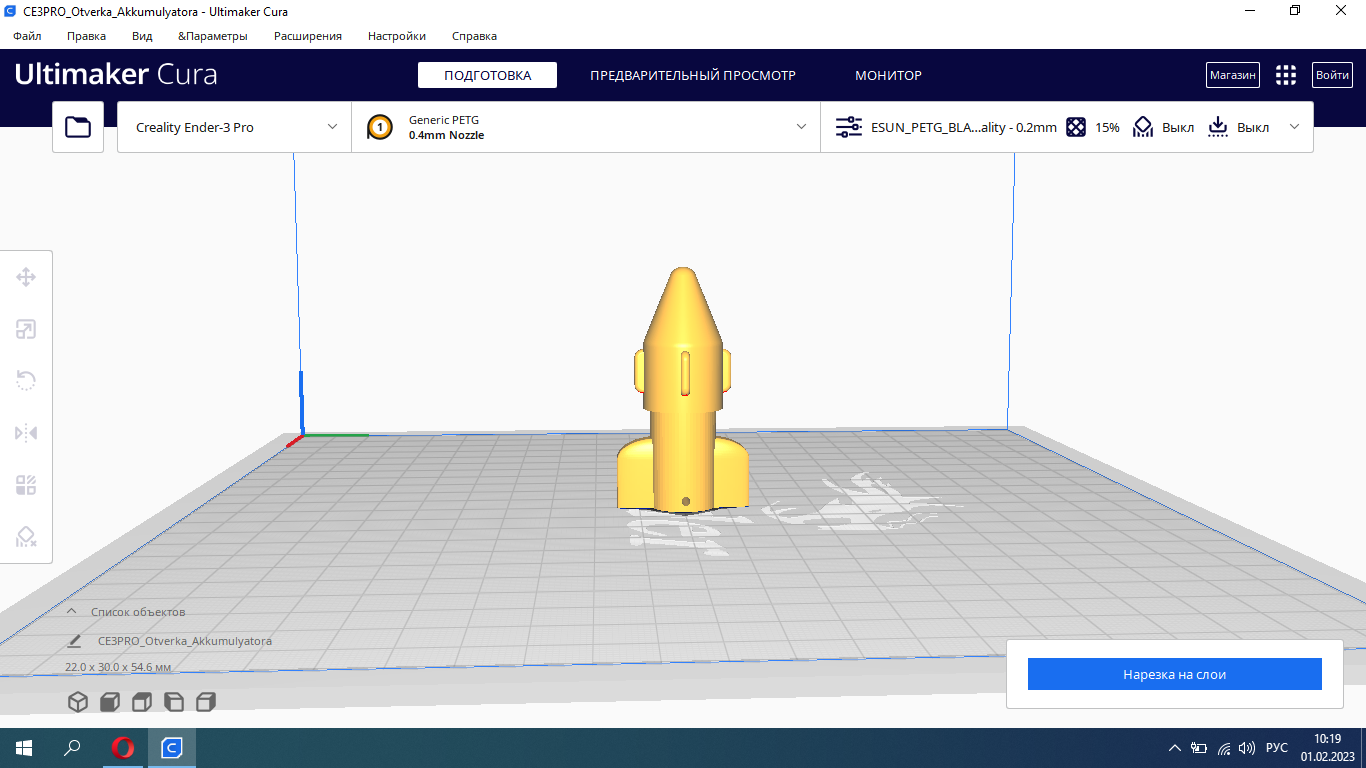Select the Move tool in left toolbar
This screenshot has height=768, width=1366.
(x=26, y=277)
